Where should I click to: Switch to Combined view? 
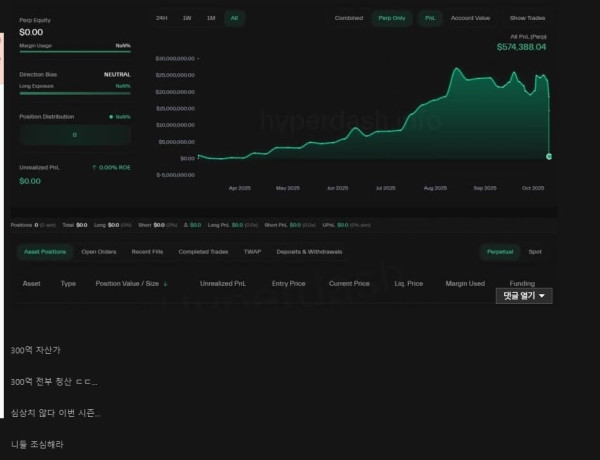coord(349,18)
